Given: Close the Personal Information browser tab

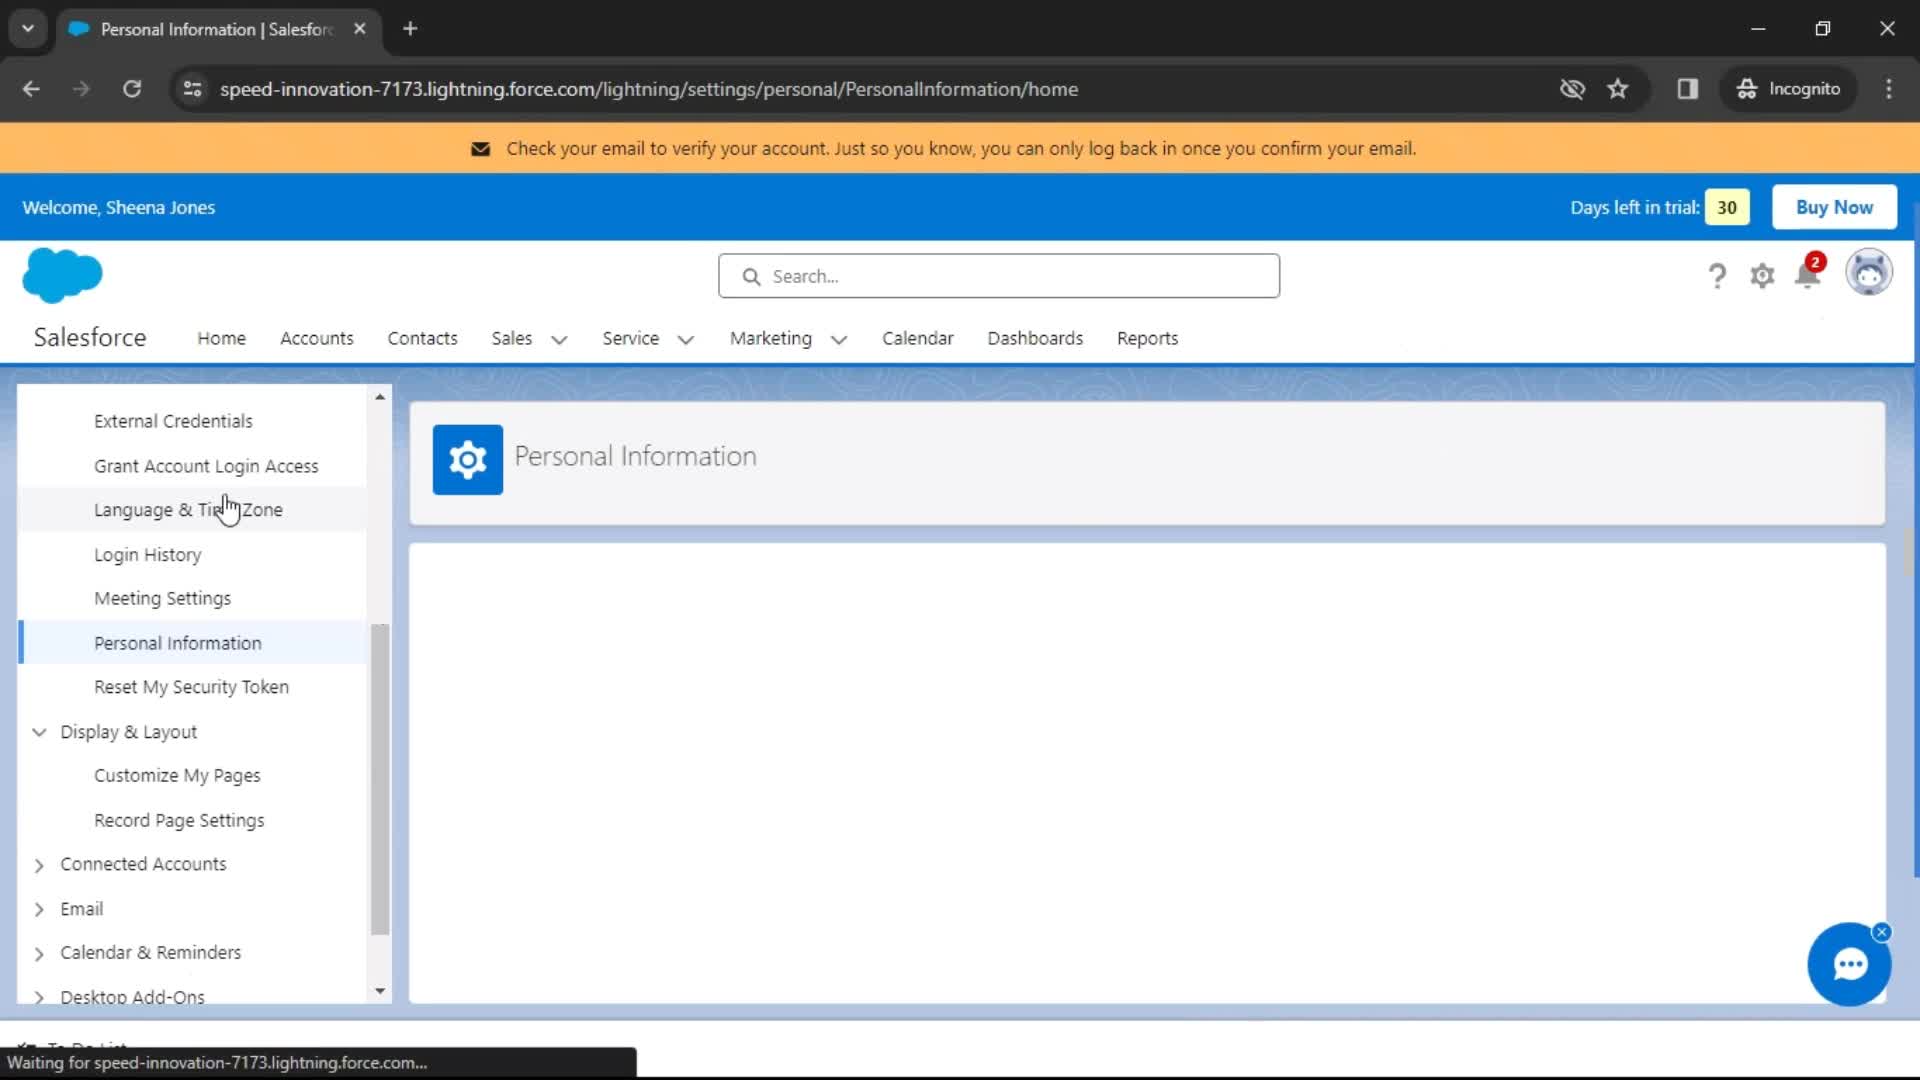Looking at the screenshot, I should coord(360,29).
